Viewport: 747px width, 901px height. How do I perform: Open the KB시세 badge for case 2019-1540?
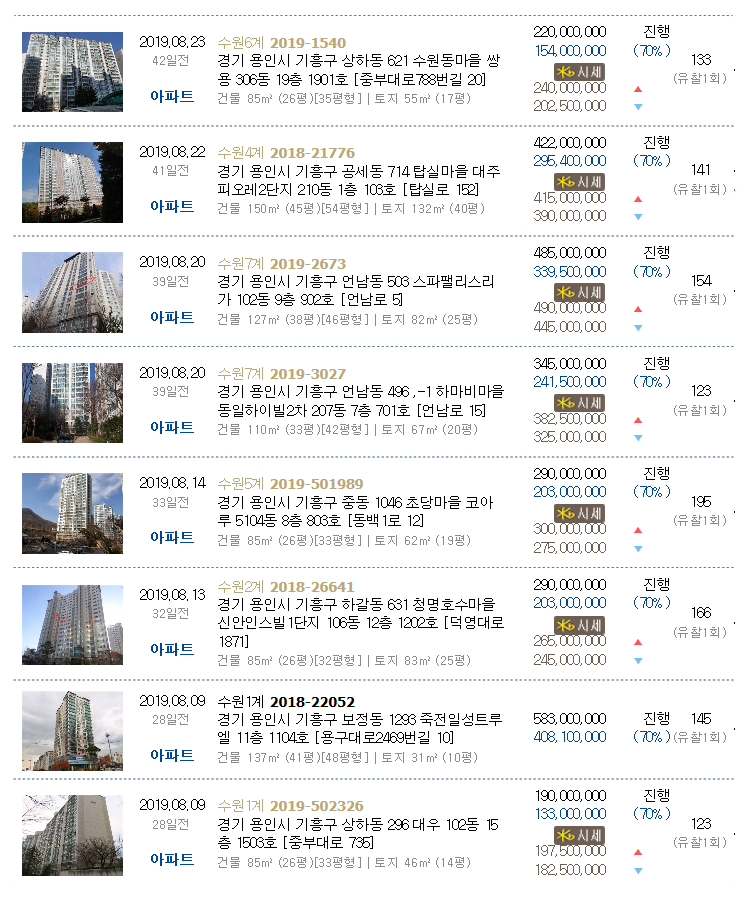click(x=579, y=72)
